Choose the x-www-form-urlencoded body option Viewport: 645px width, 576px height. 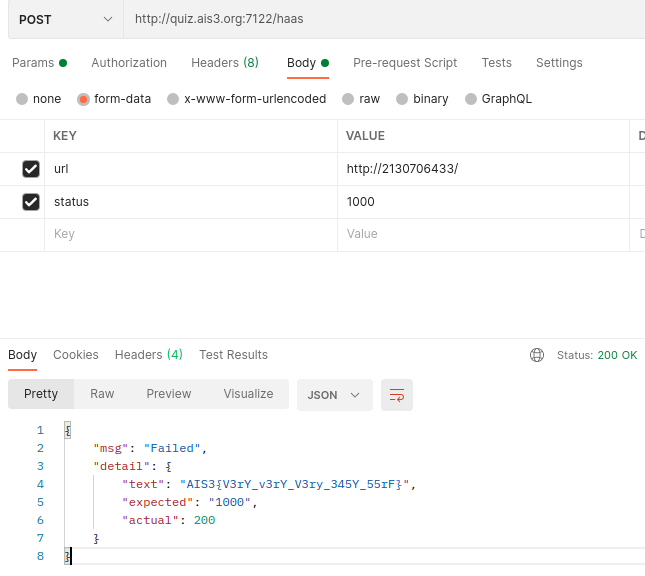click(x=173, y=99)
